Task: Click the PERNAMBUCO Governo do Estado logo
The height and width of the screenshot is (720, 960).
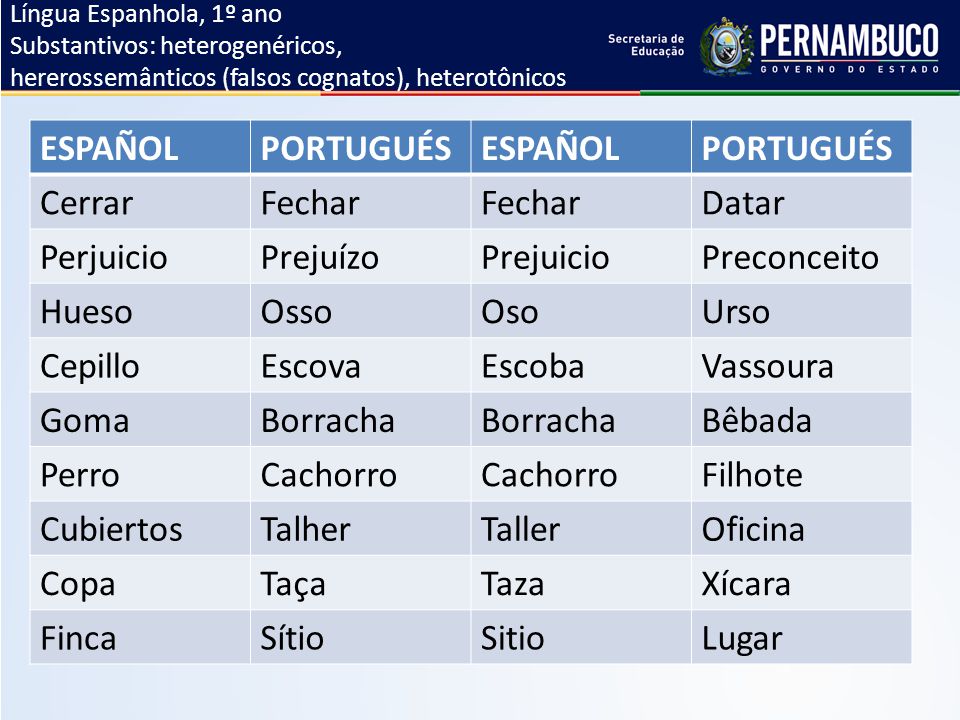Action: coord(850,48)
